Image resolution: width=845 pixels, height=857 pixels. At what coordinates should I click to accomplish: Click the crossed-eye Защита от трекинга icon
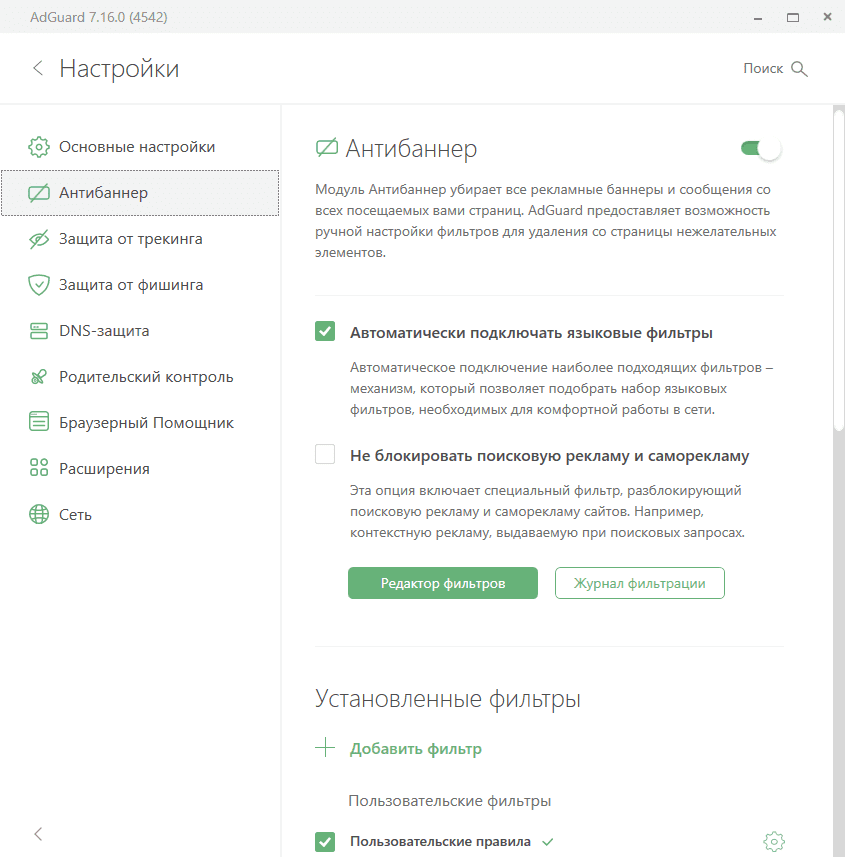tap(39, 239)
